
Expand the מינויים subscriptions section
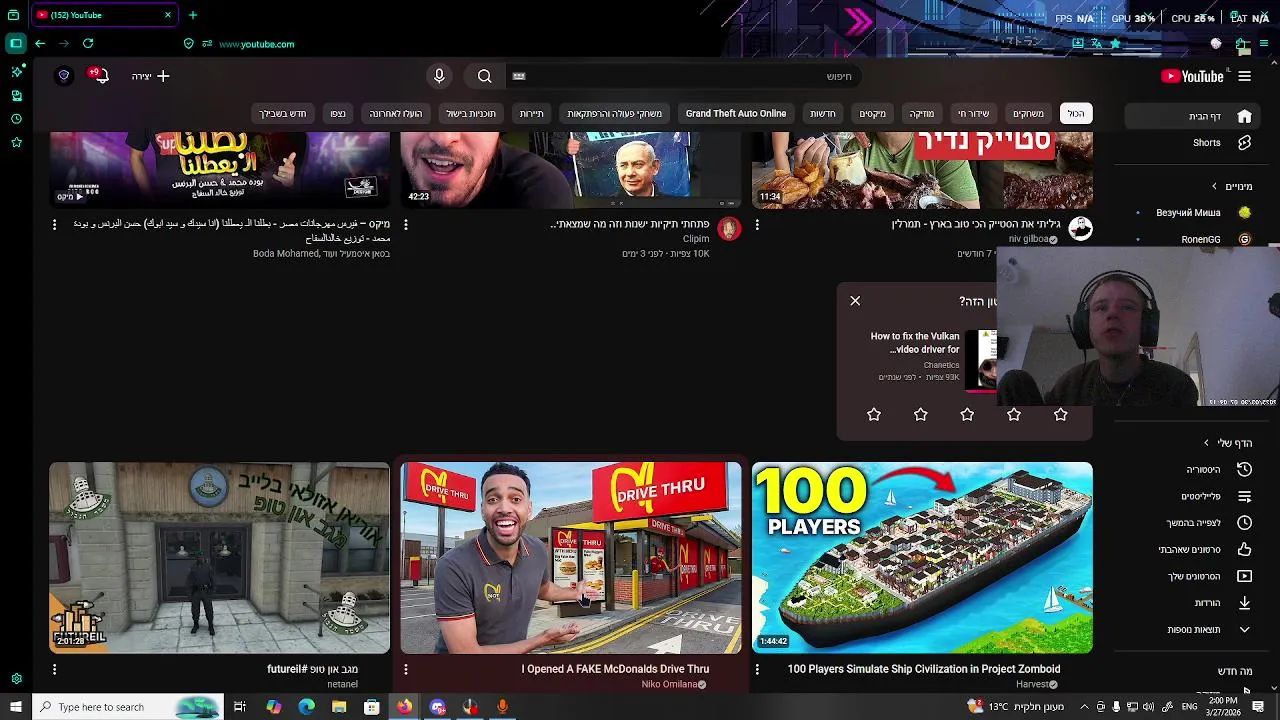[x=1231, y=186]
